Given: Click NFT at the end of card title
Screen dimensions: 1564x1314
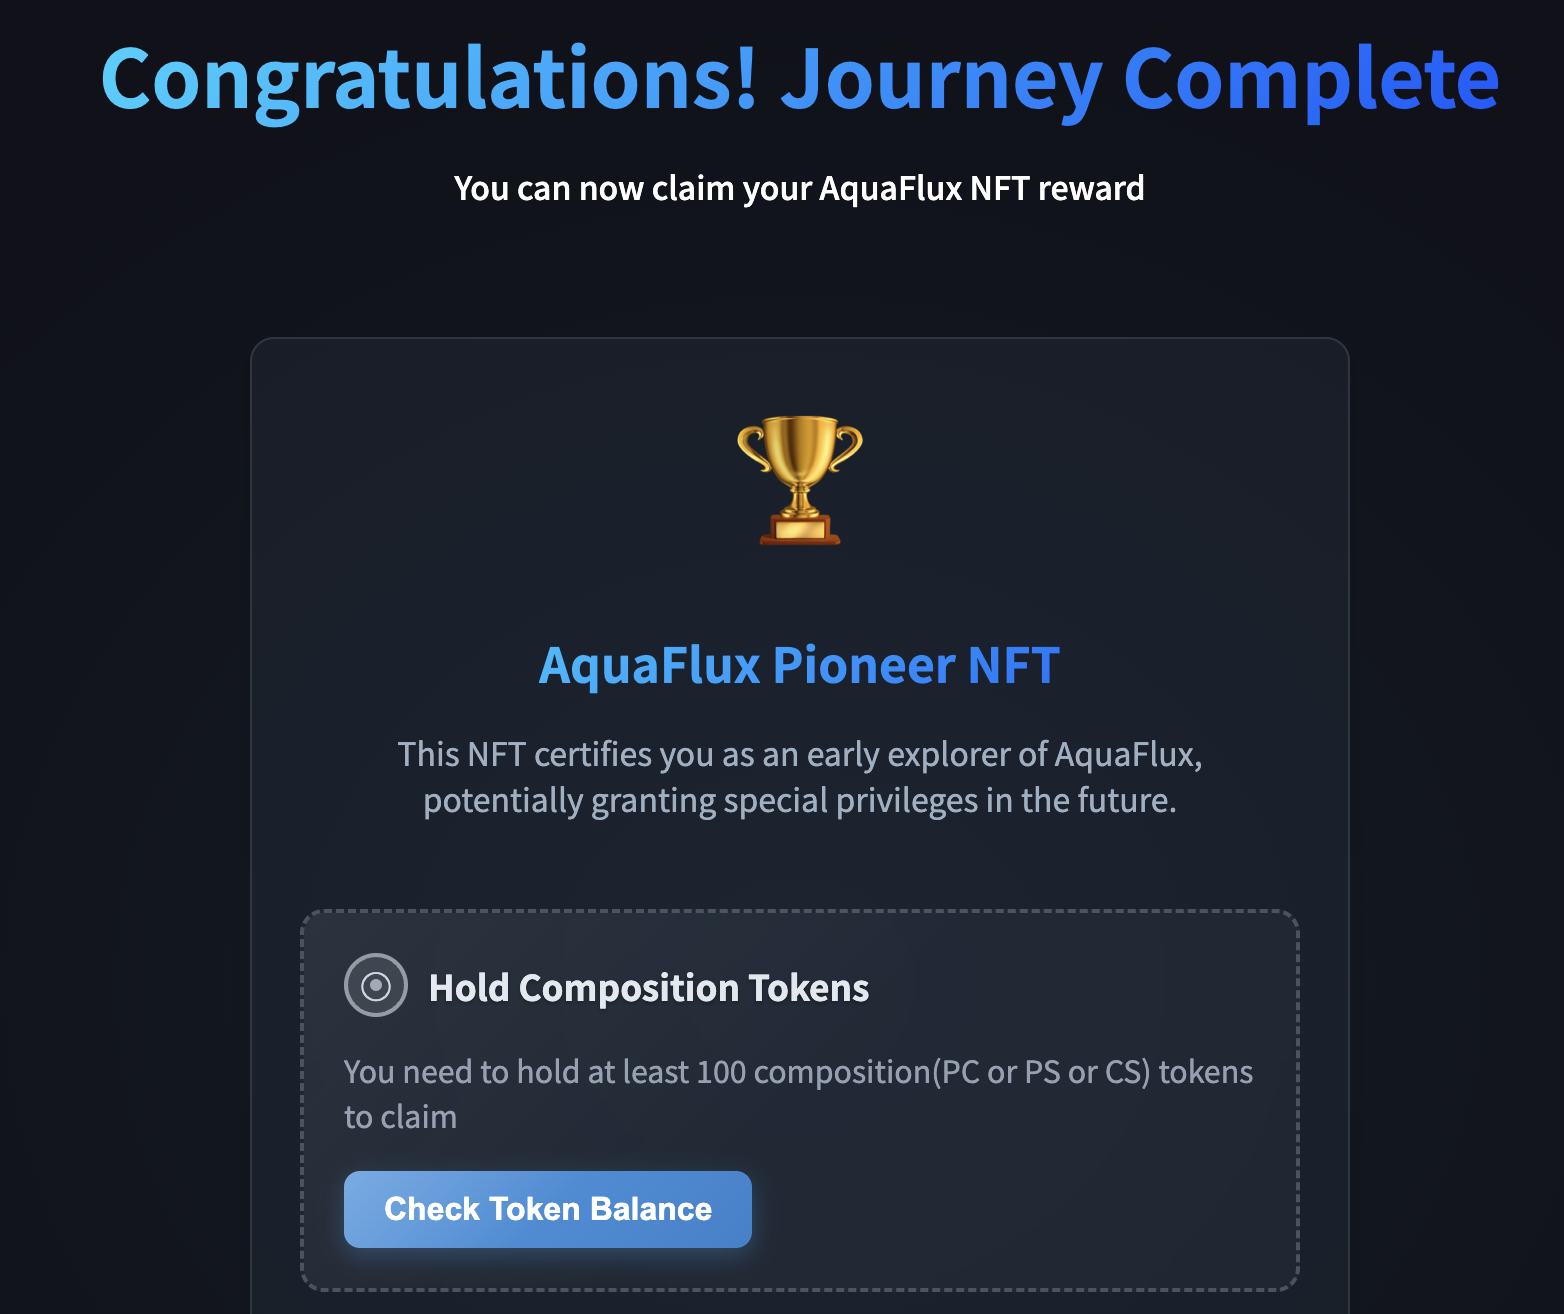Looking at the screenshot, I should point(1013,665).
